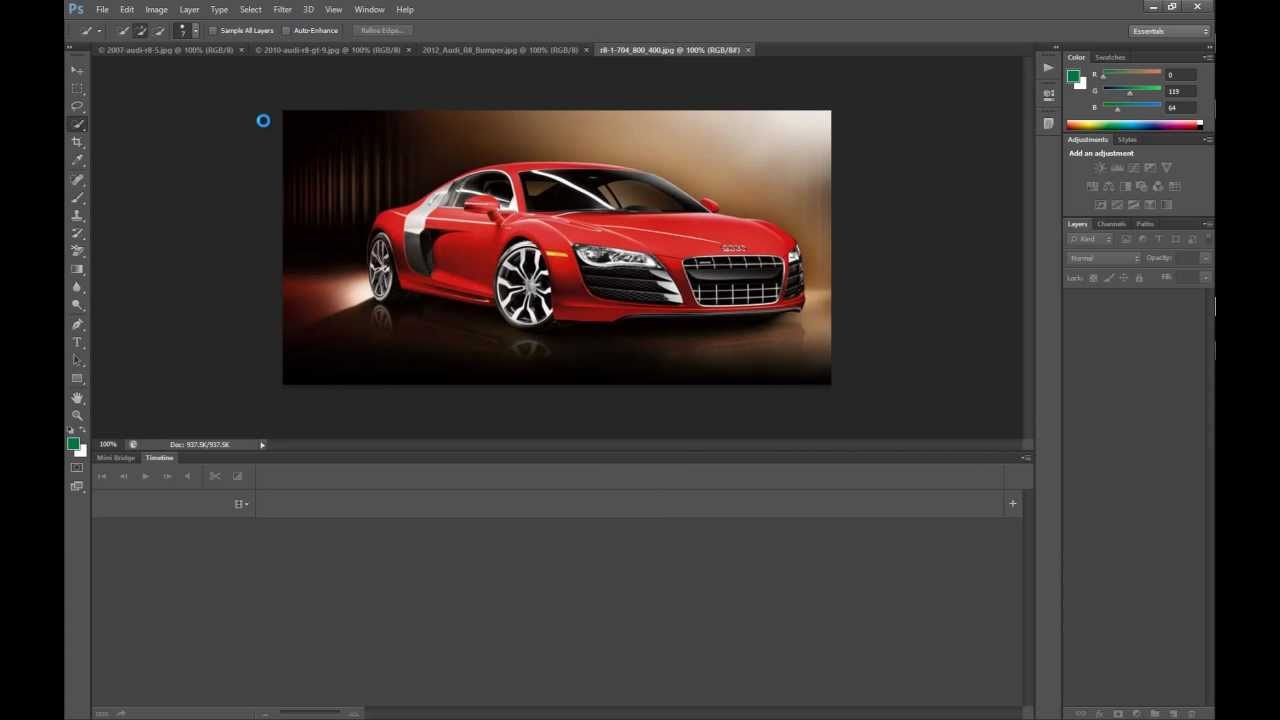Open the tool preset picker dropdown
Screen dimensions: 1280x720
tap(99, 31)
